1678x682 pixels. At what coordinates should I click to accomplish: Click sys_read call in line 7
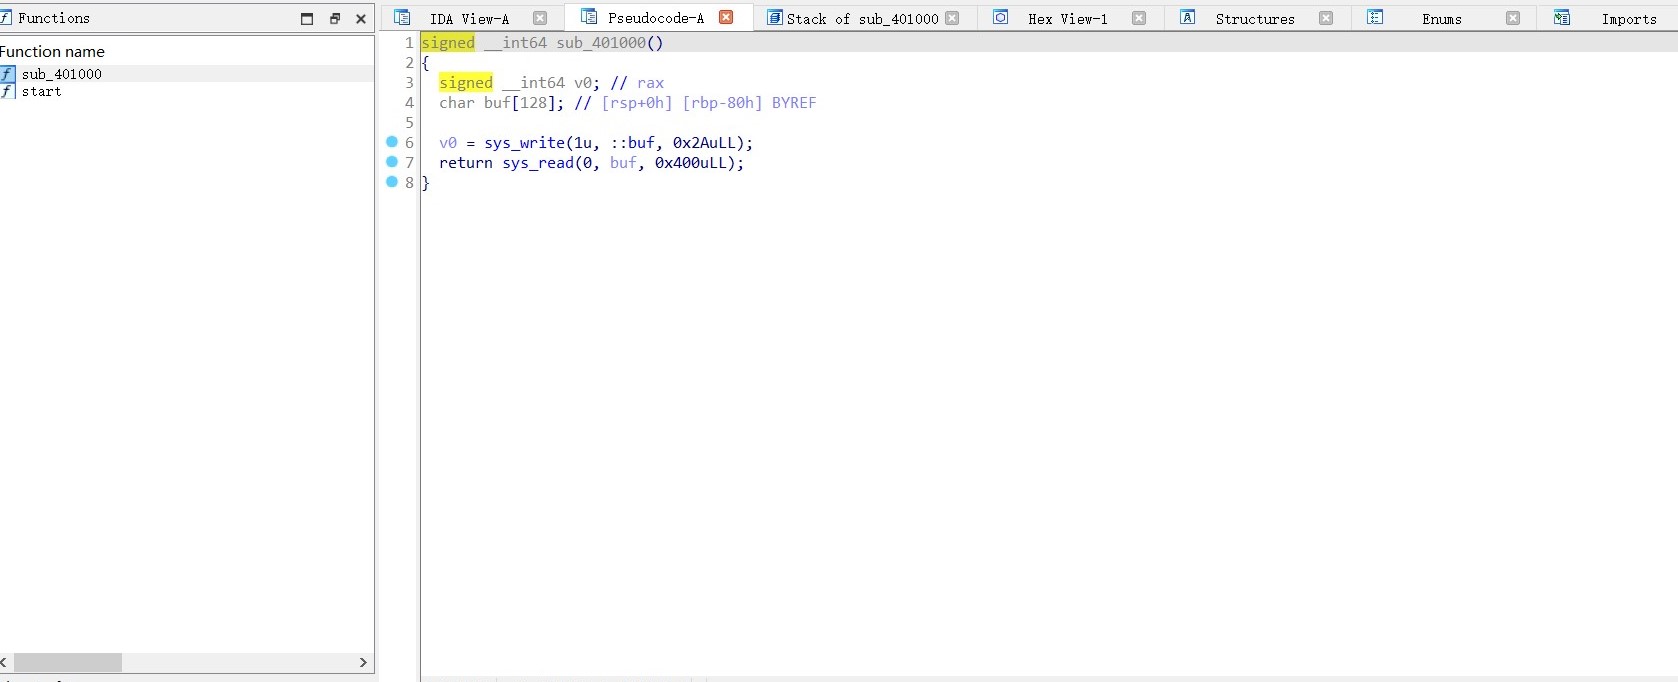538,163
